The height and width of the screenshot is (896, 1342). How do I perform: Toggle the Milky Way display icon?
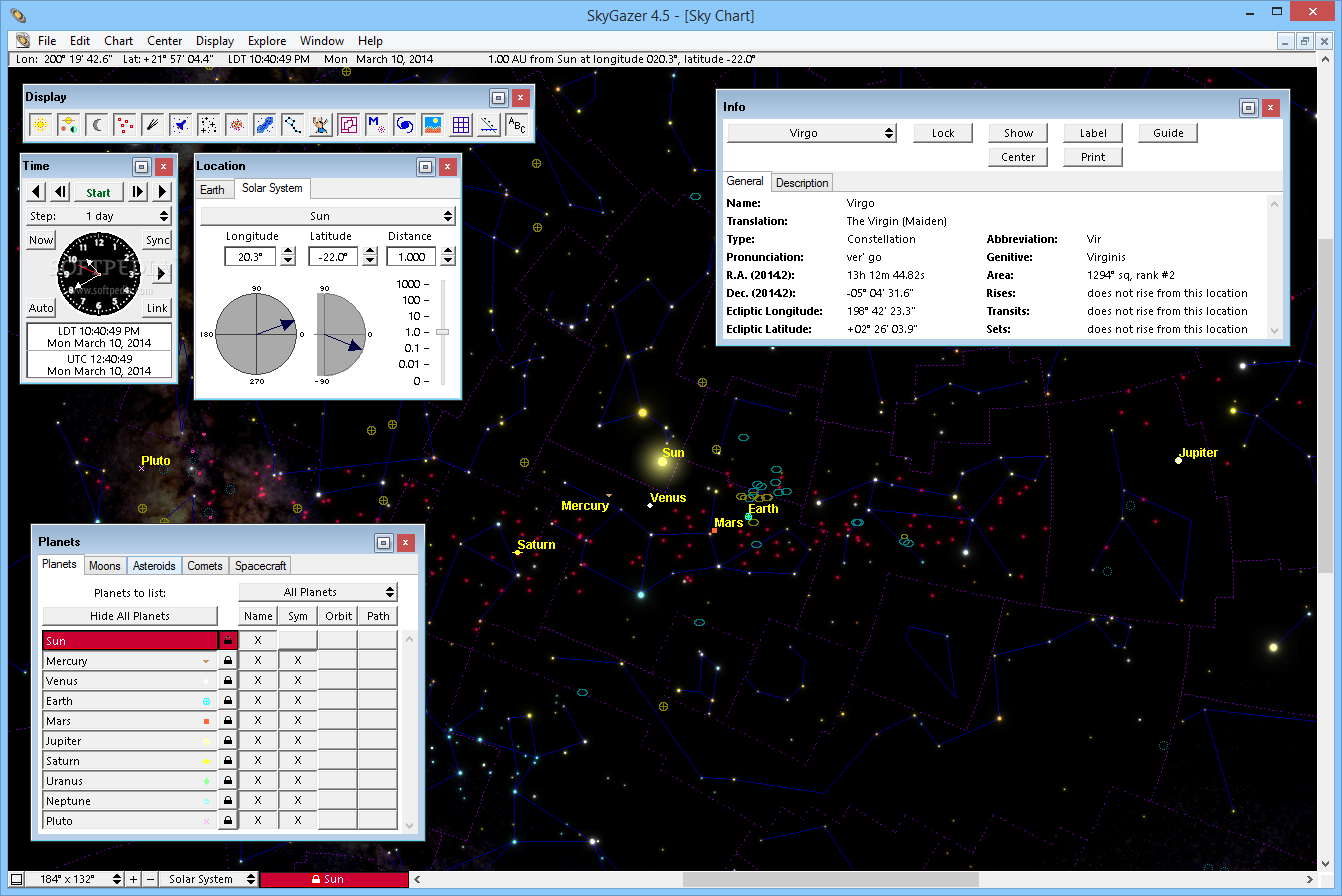pyautogui.click(x=264, y=125)
